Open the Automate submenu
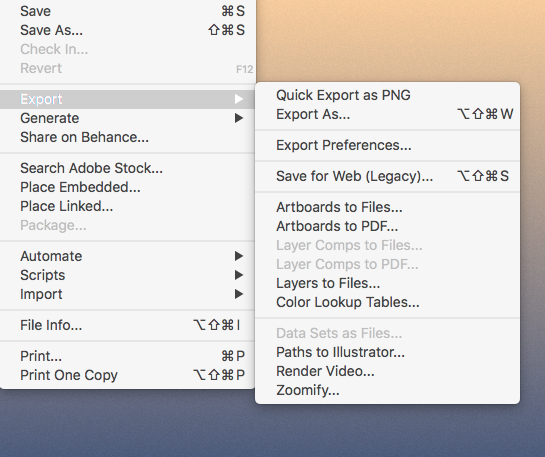Image resolution: width=545 pixels, height=457 pixels. (128, 256)
